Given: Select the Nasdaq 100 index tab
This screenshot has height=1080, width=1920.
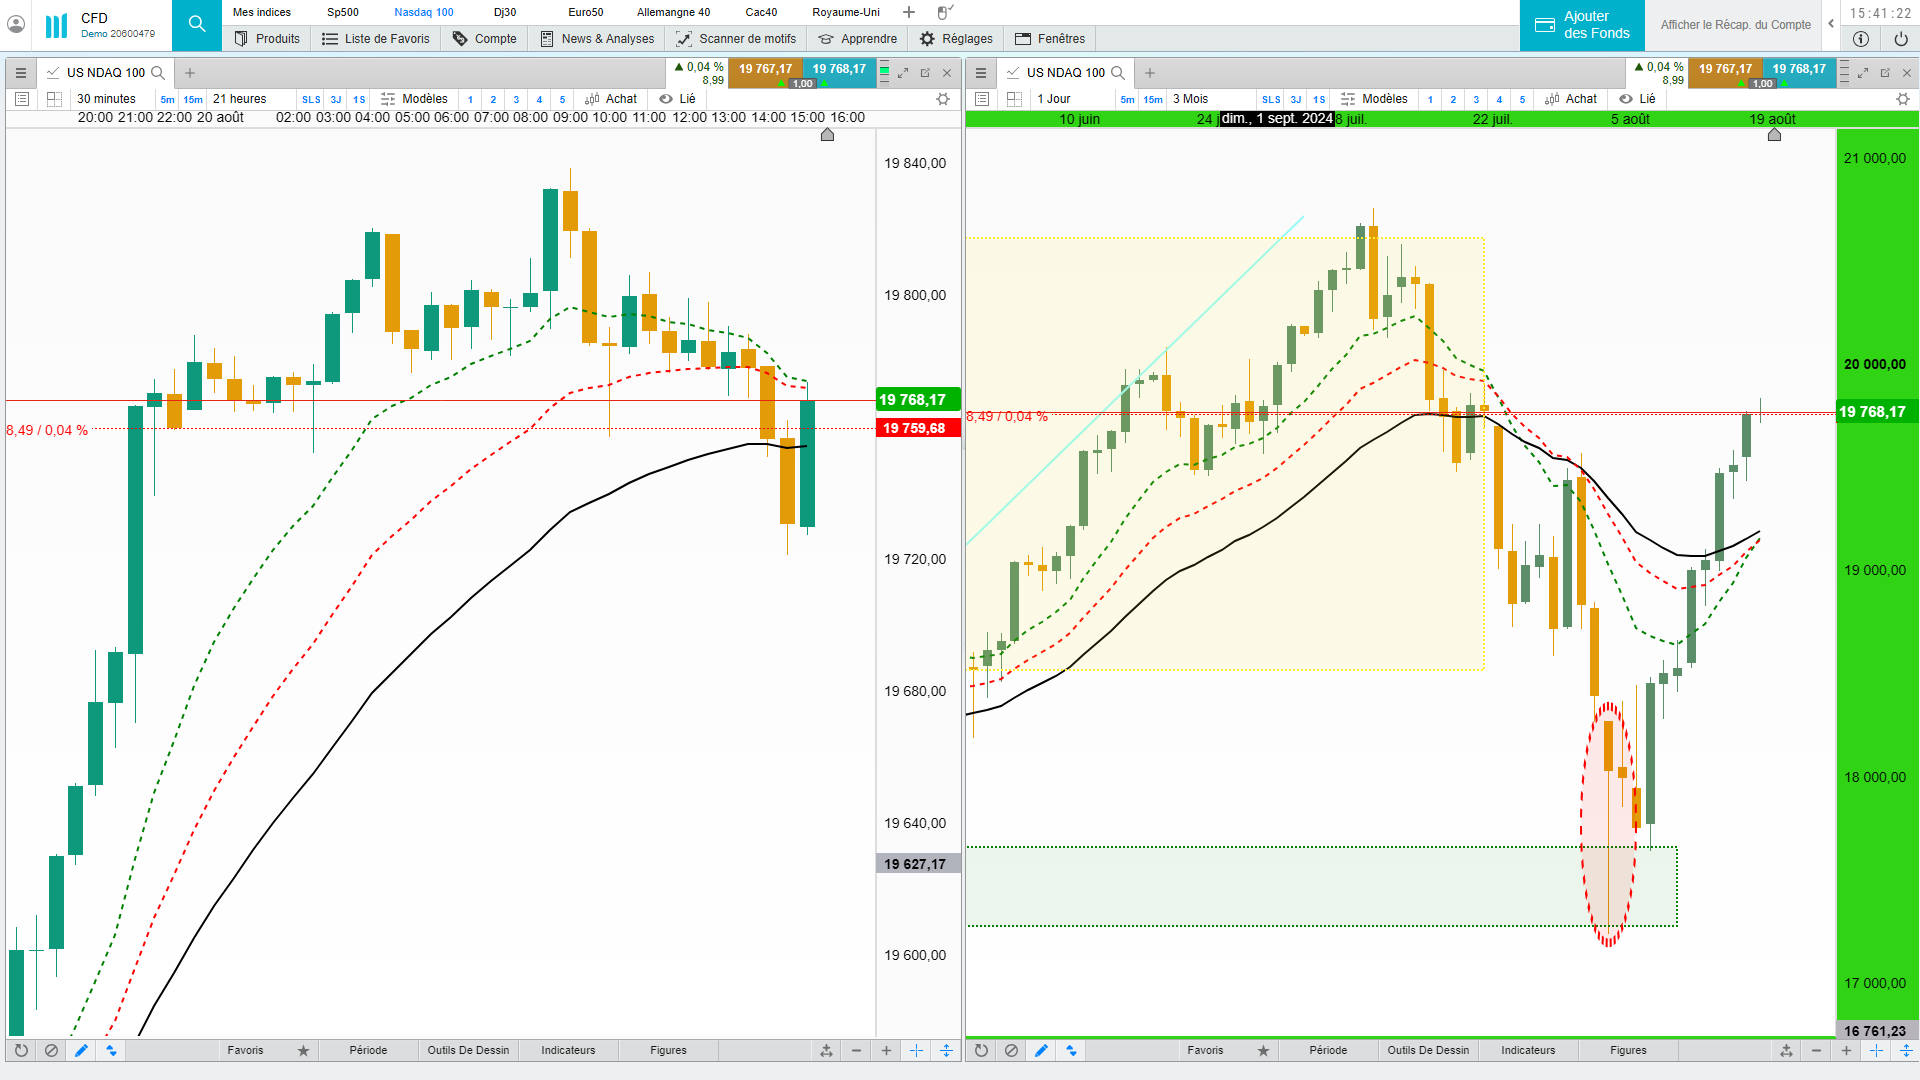Looking at the screenshot, I should 423,12.
